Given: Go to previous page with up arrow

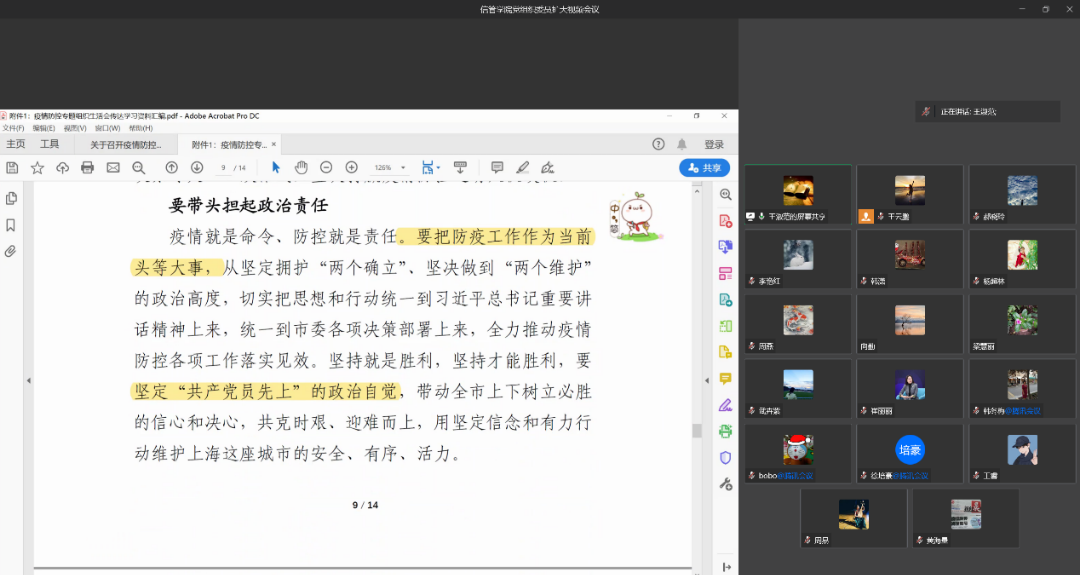Looking at the screenshot, I should coord(171,168).
